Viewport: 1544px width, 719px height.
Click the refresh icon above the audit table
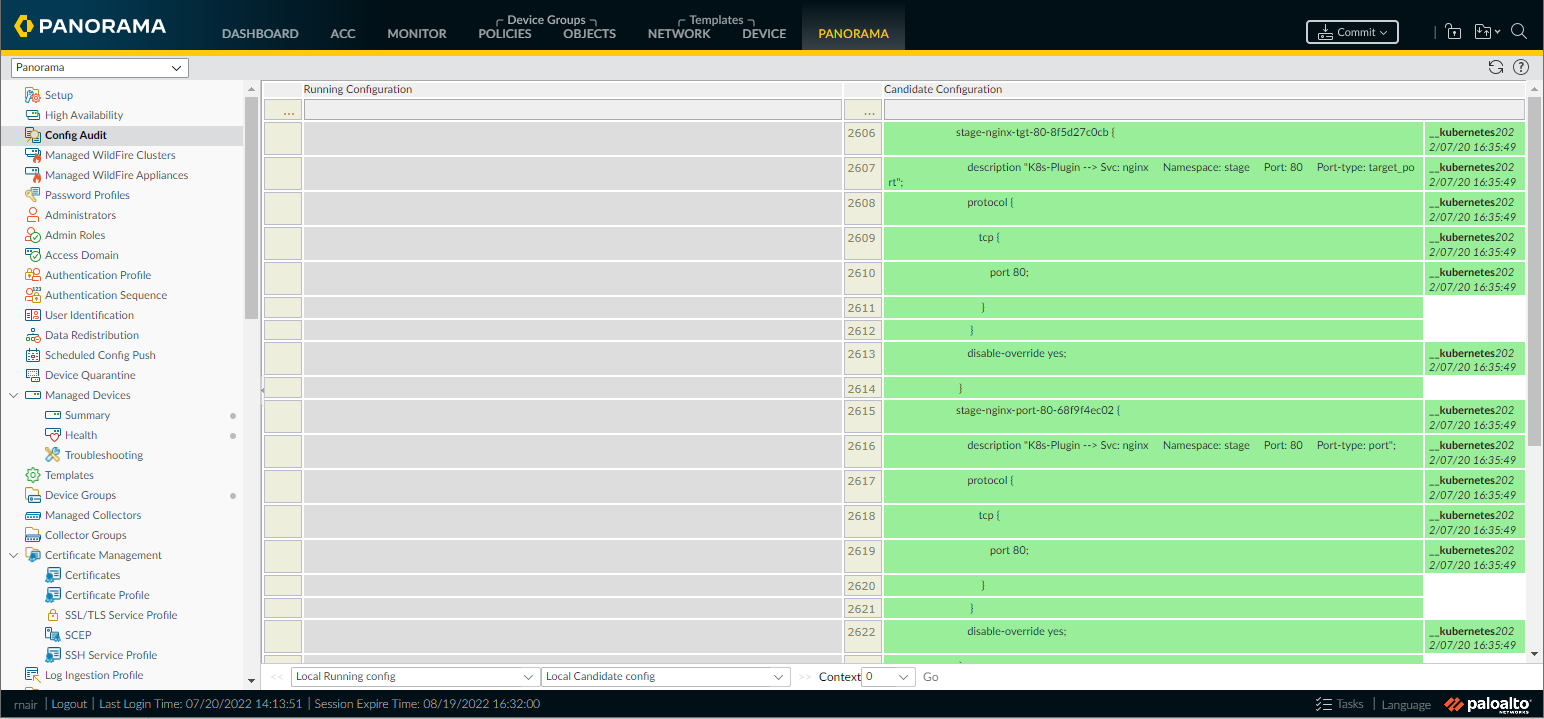pyautogui.click(x=1496, y=67)
